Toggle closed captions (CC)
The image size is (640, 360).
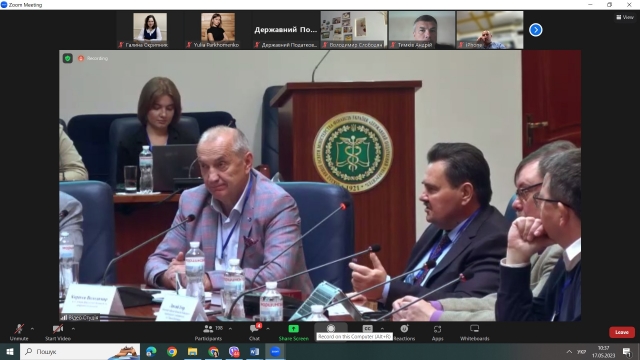[367, 329]
